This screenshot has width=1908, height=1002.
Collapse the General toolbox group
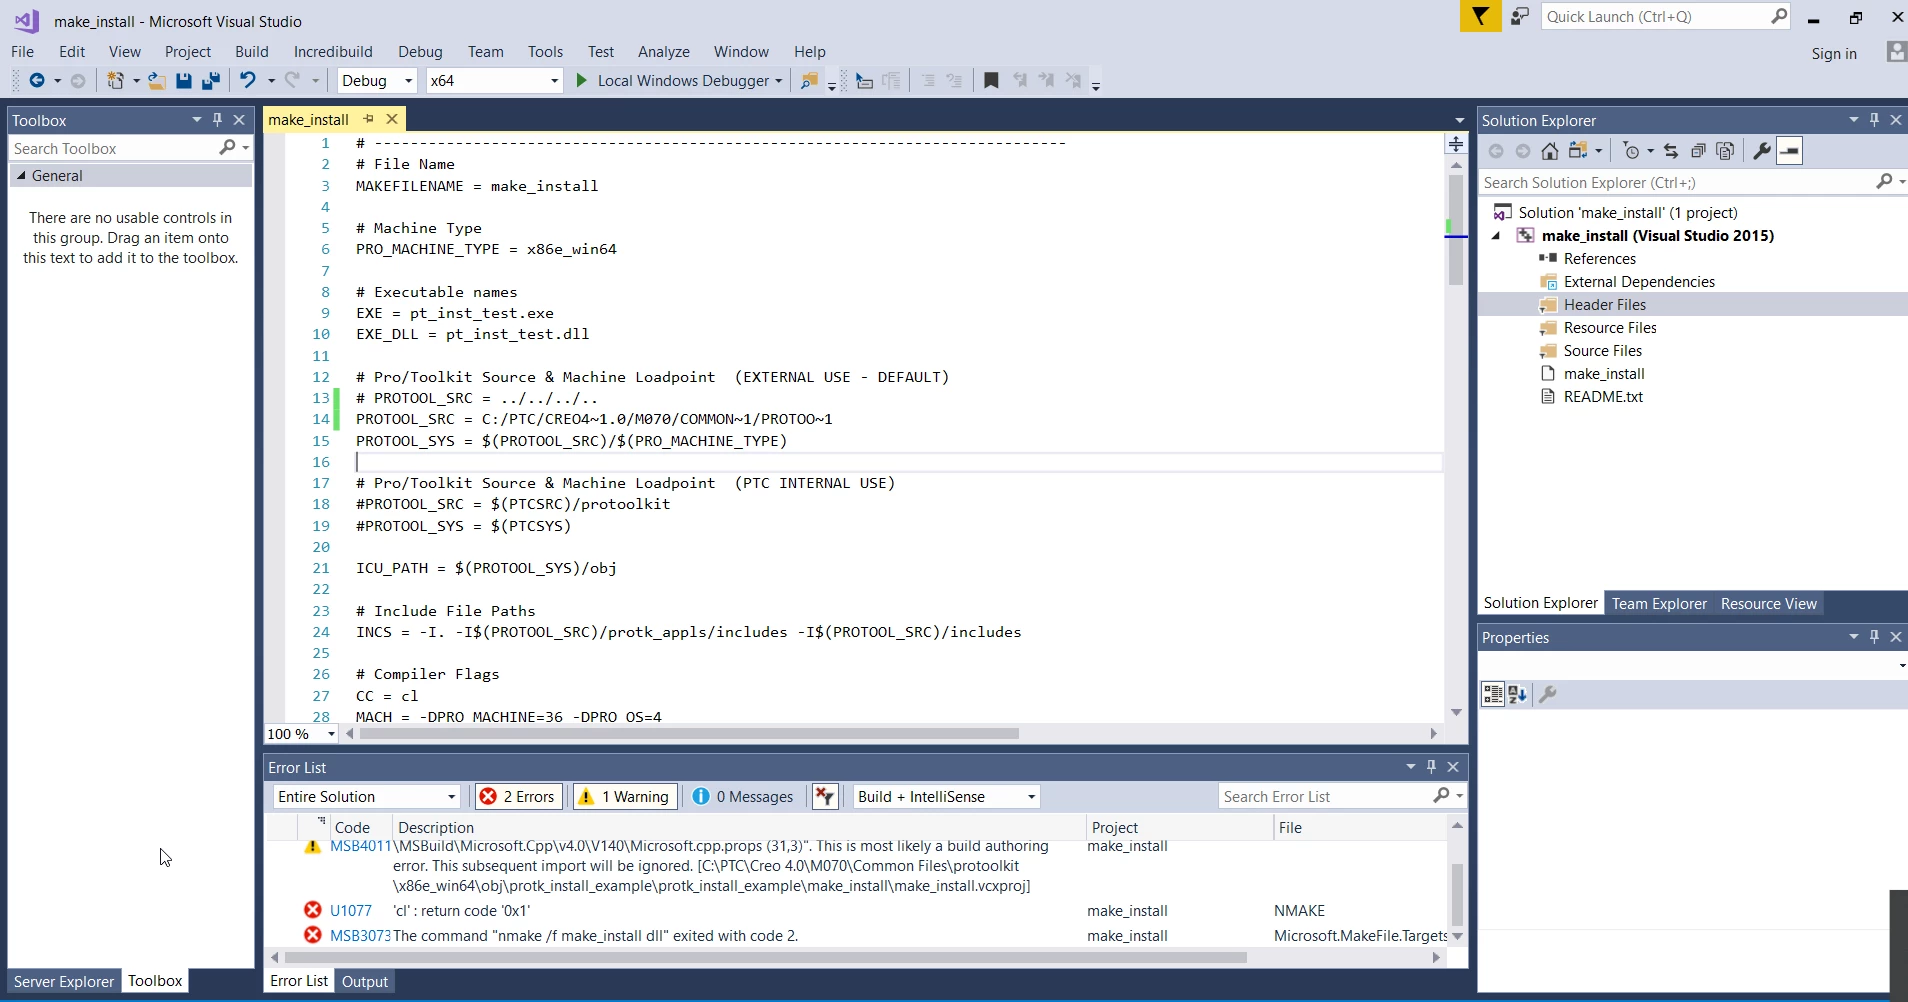(21, 176)
